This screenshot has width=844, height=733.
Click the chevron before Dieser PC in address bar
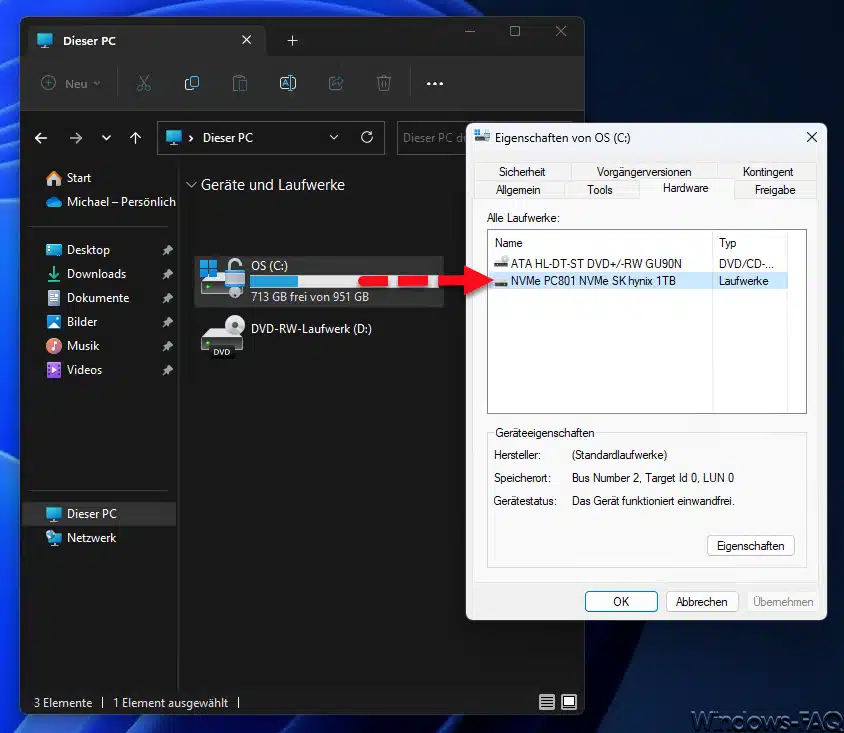point(191,138)
